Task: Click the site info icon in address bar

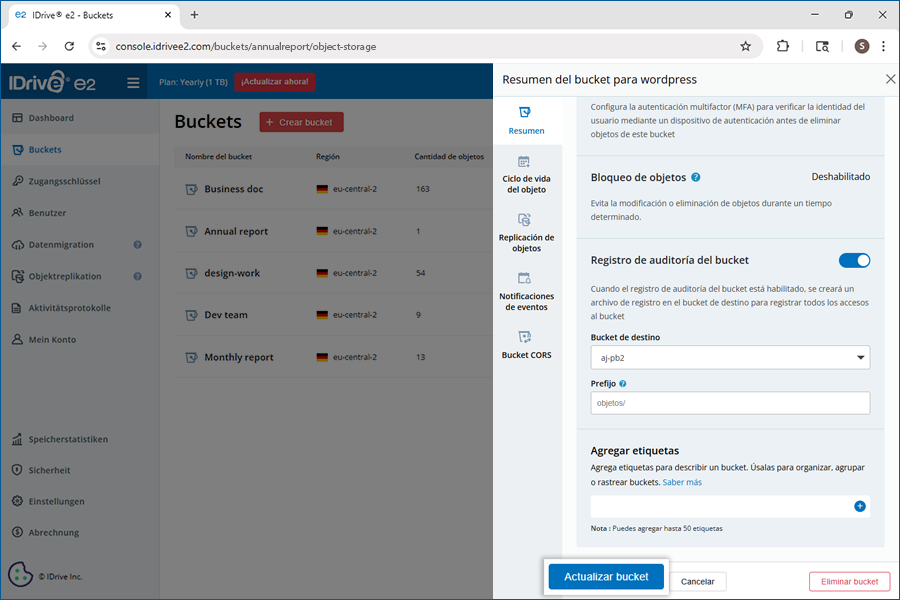Action: [101, 47]
